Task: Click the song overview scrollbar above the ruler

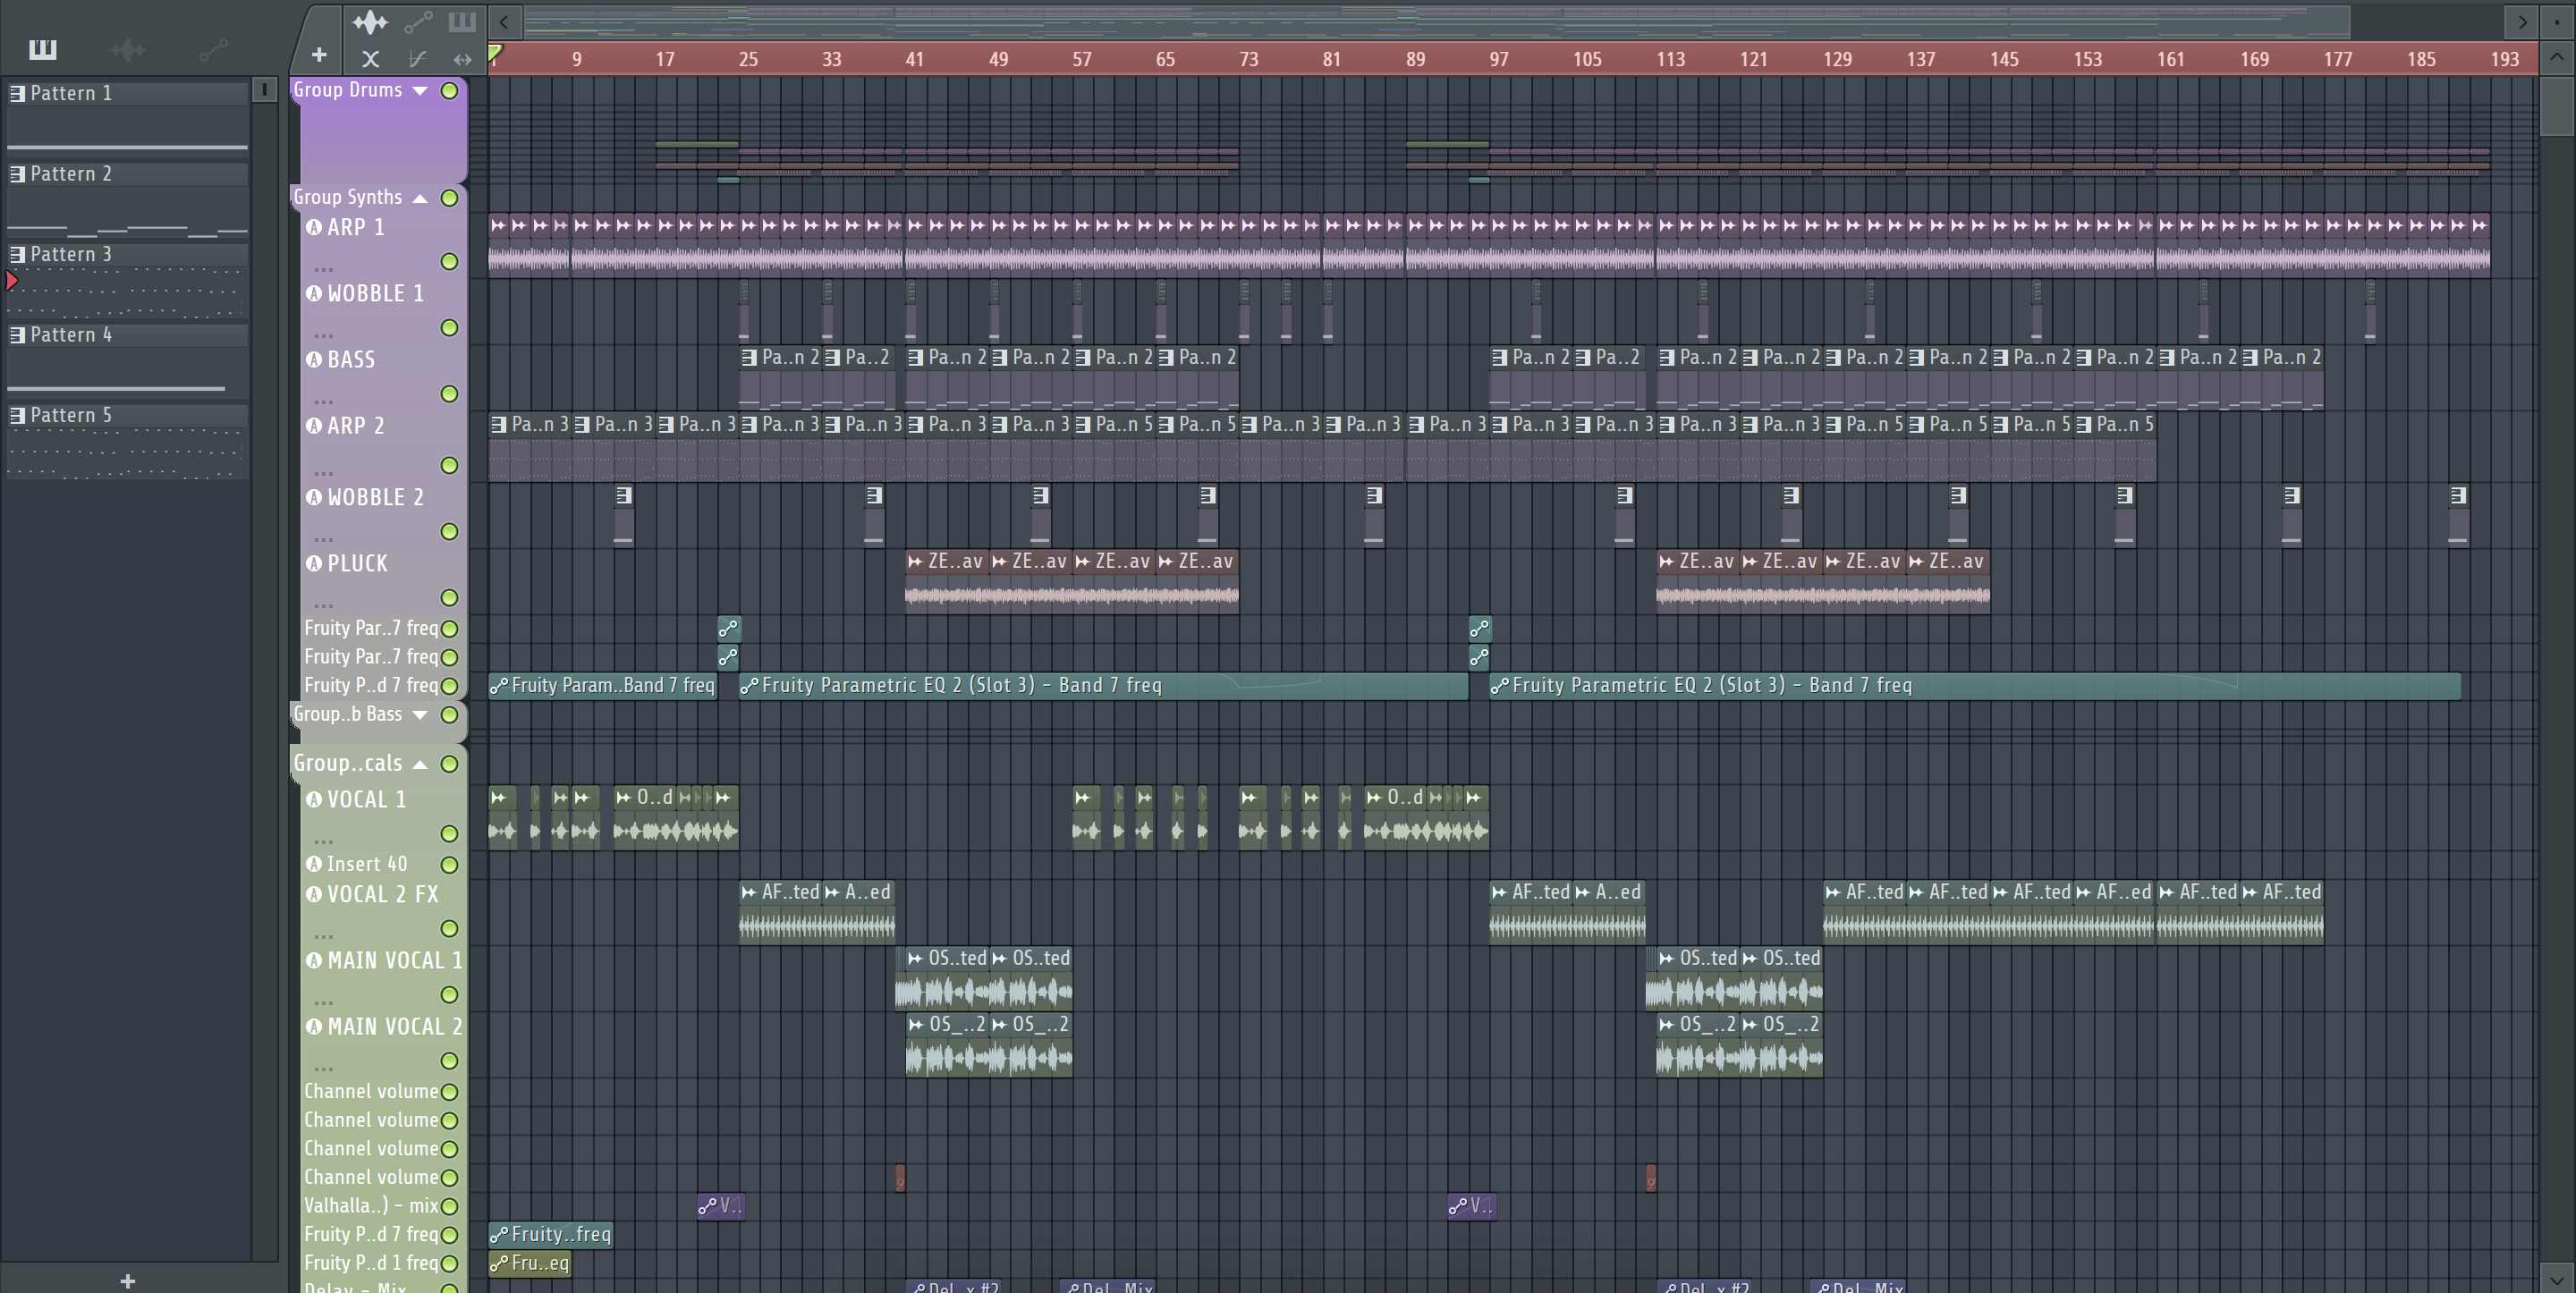Action: 1437,21
